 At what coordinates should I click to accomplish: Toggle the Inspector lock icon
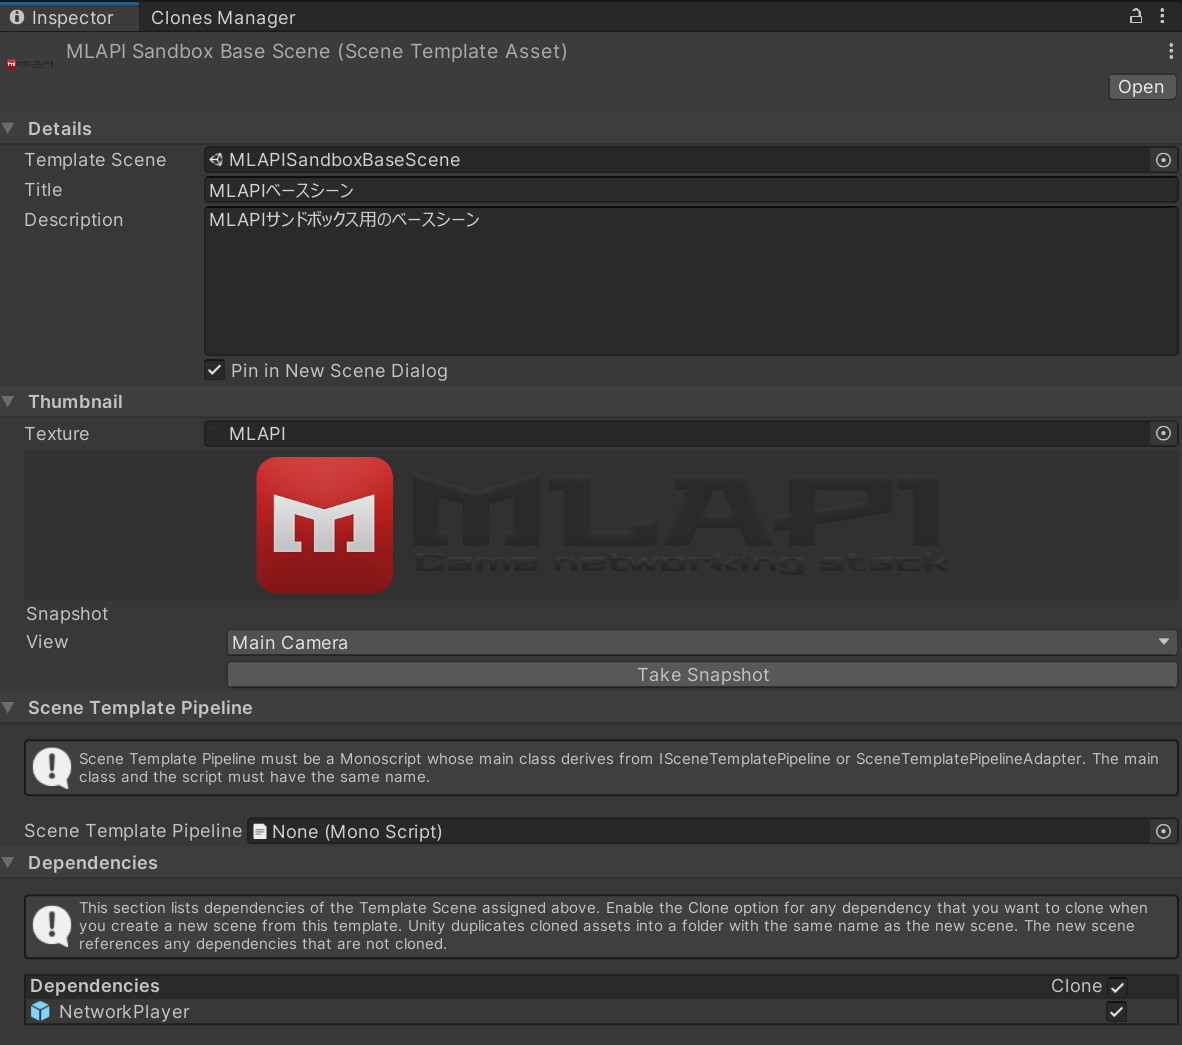[x=1135, y=16]
